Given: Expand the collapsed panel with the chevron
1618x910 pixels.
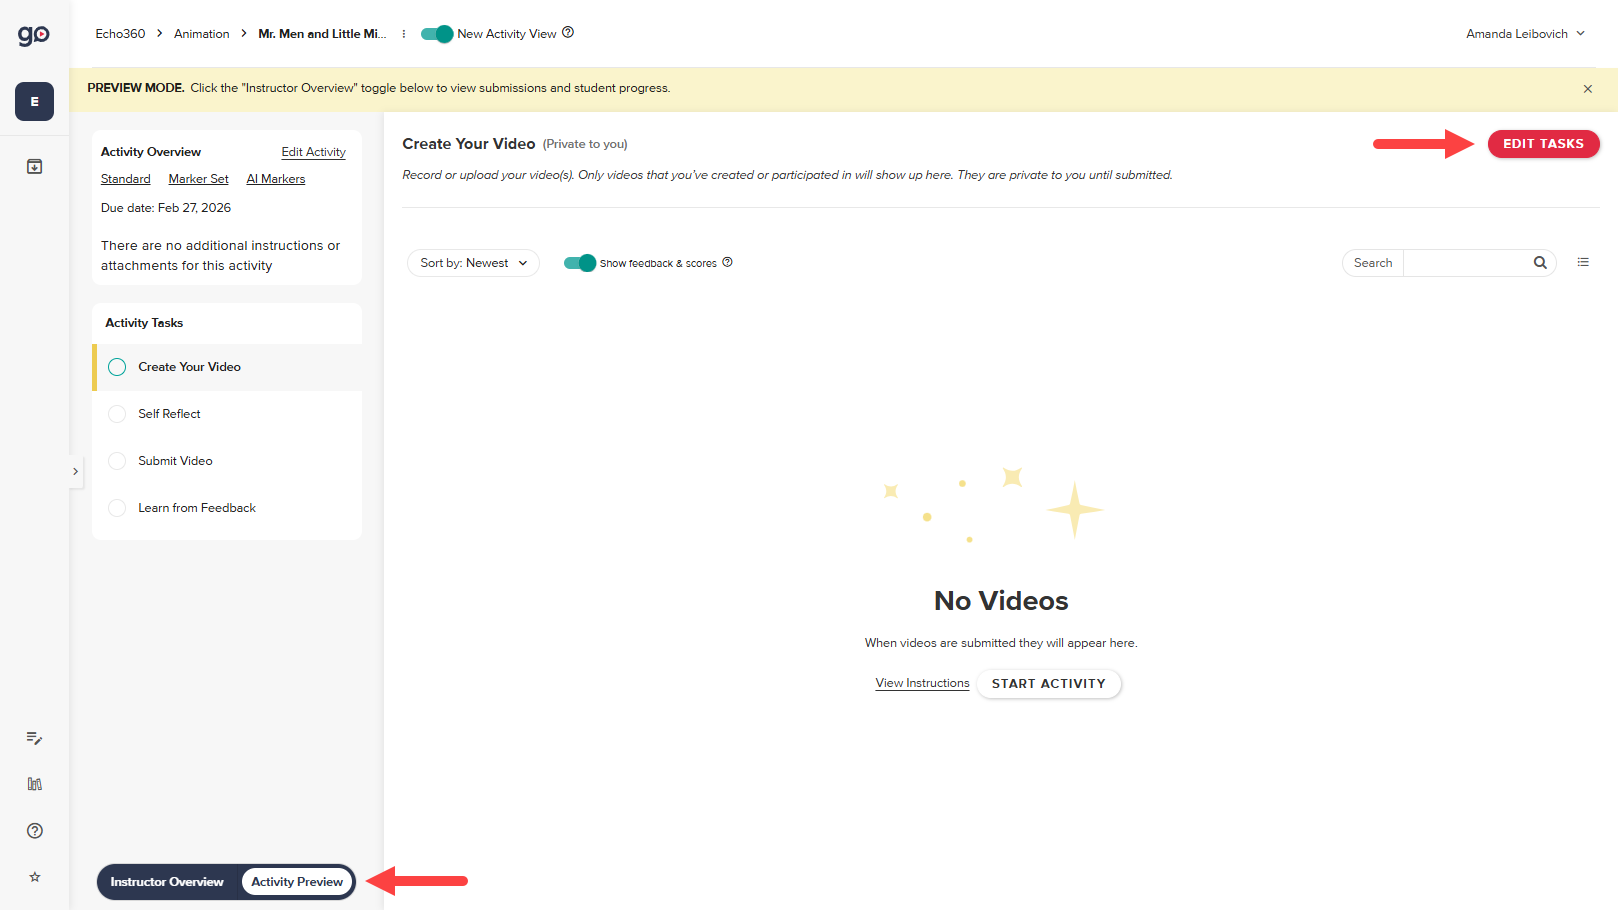Looking at the screenshot, I should pyautogui.click(x=75, y=470).
